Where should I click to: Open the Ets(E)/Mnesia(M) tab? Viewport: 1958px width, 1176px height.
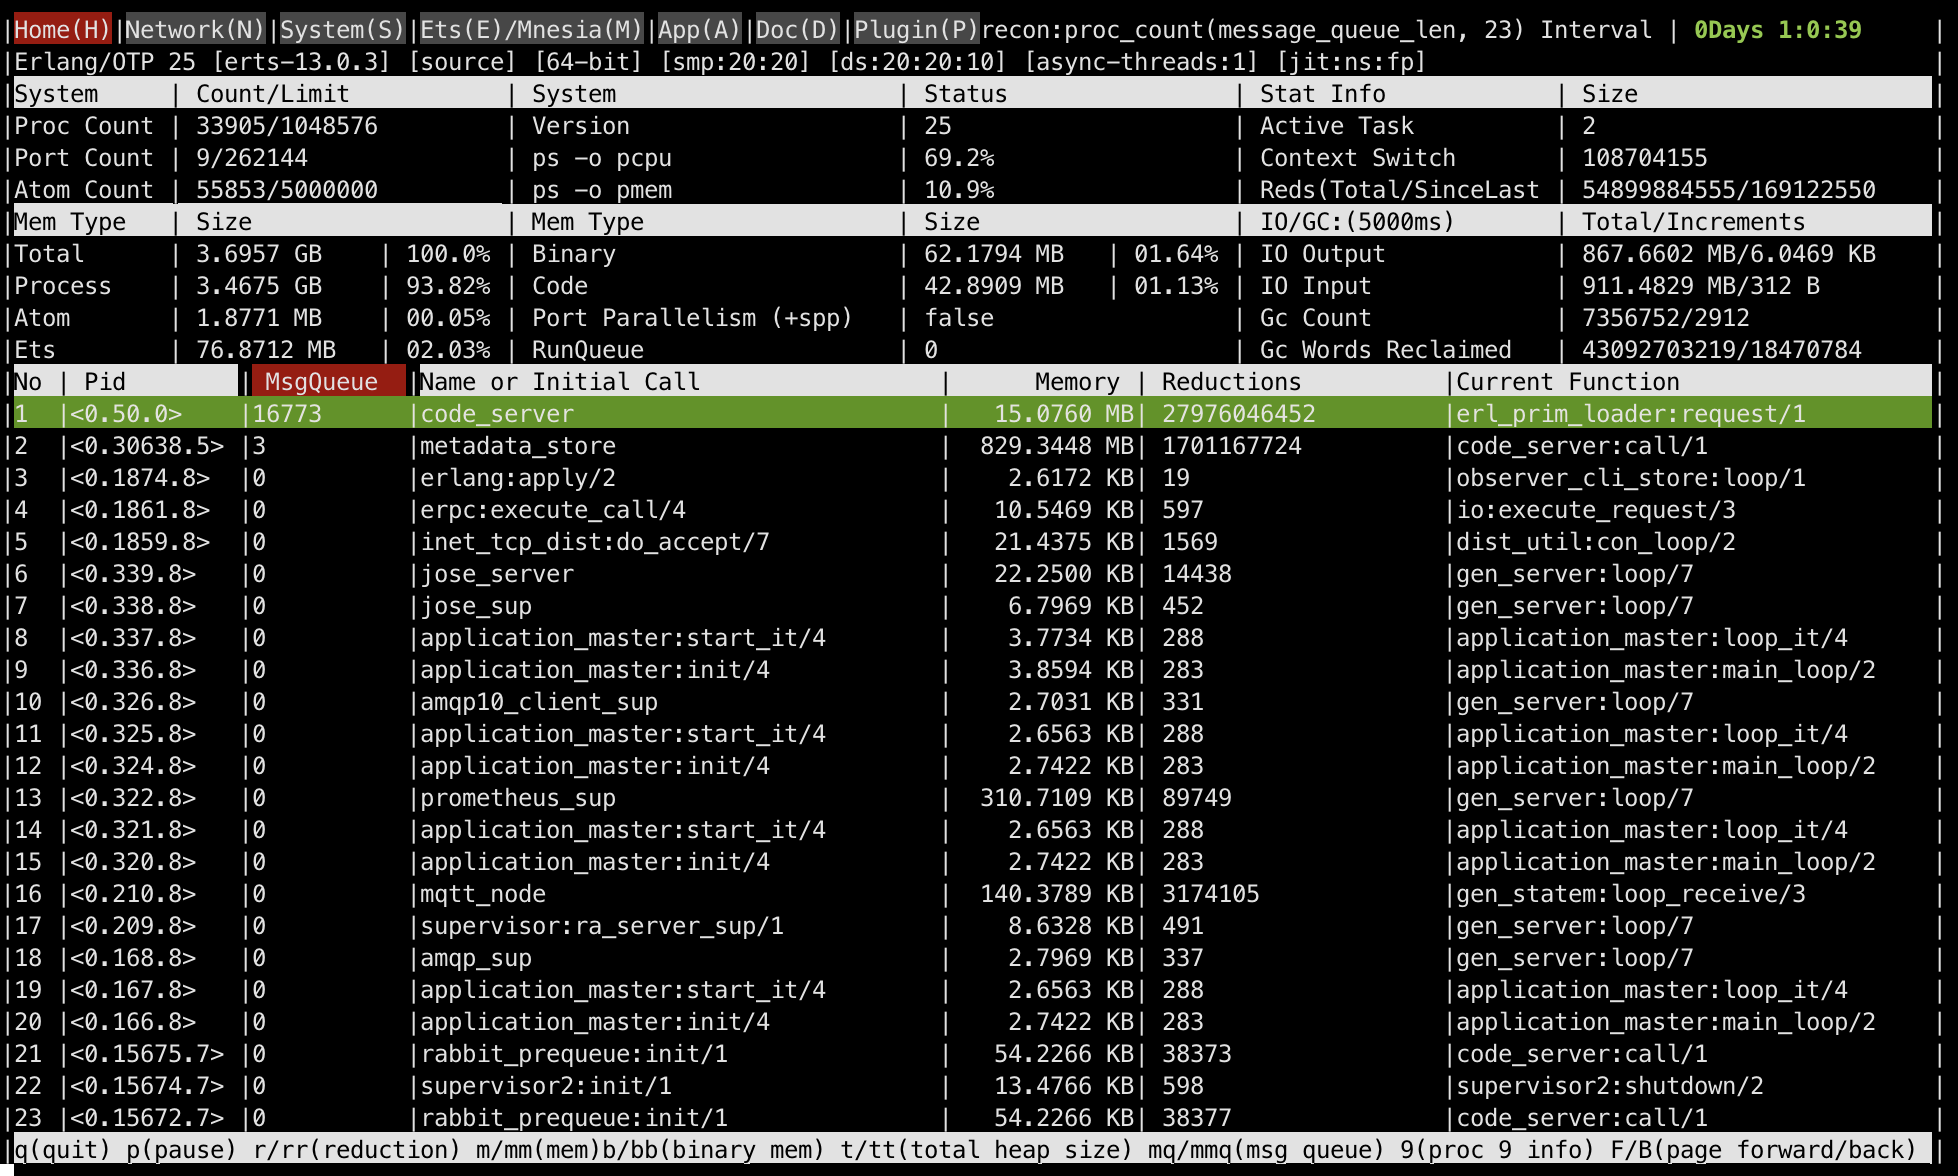tap(530, 30)
